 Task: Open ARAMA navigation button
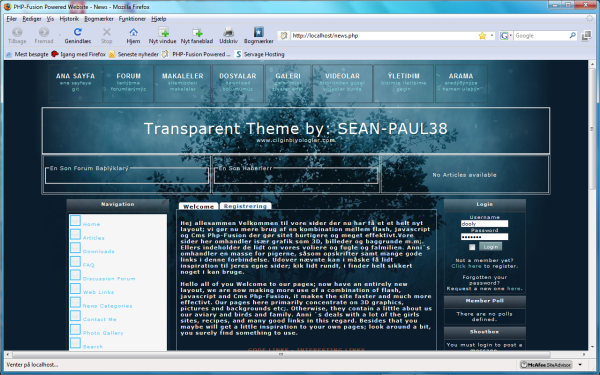tap(461, 83)
